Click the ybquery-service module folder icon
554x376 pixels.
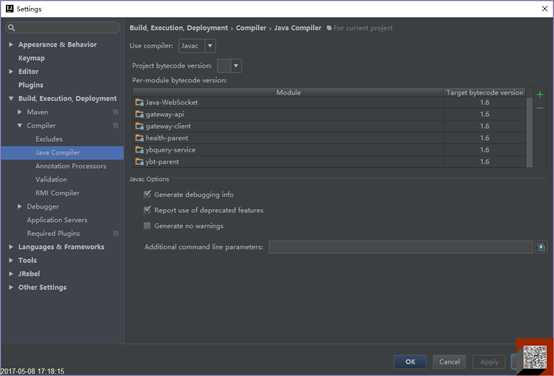pyautogui.click(x=140, y=150)
